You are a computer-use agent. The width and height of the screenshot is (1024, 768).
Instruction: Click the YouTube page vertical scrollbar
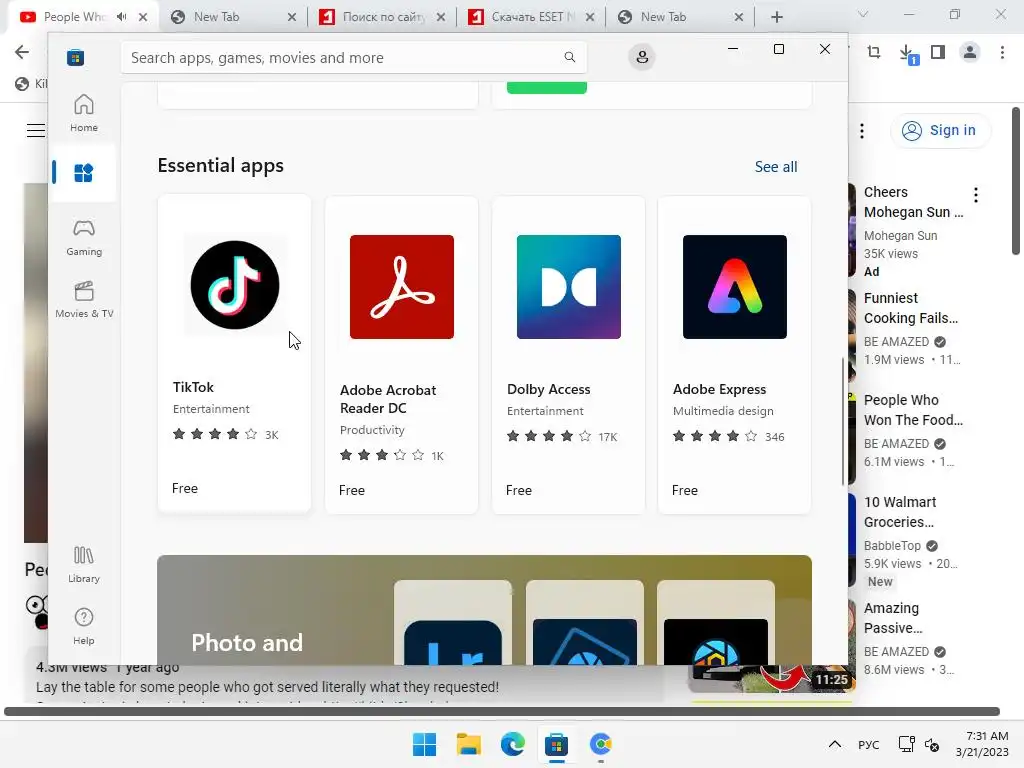pos(1016,181)
